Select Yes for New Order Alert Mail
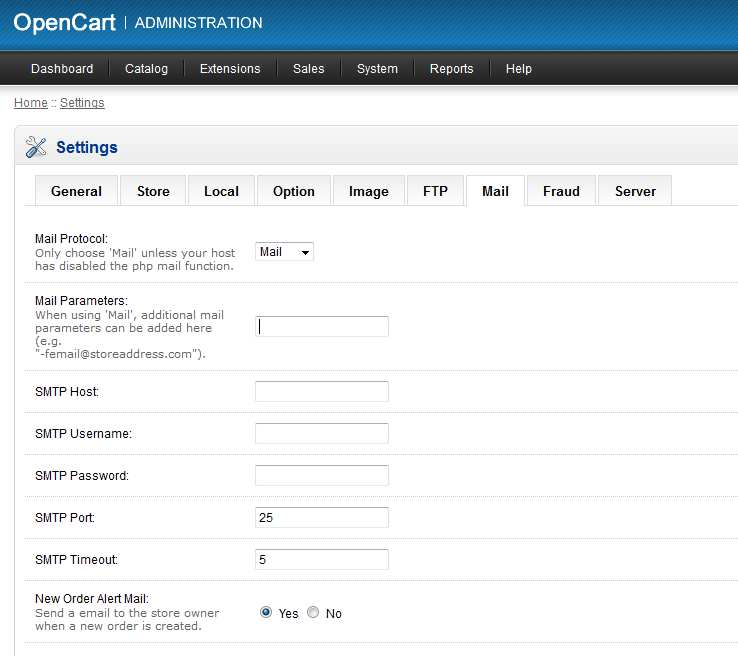This screenshot has height=656, width=738. coord(266,612)
